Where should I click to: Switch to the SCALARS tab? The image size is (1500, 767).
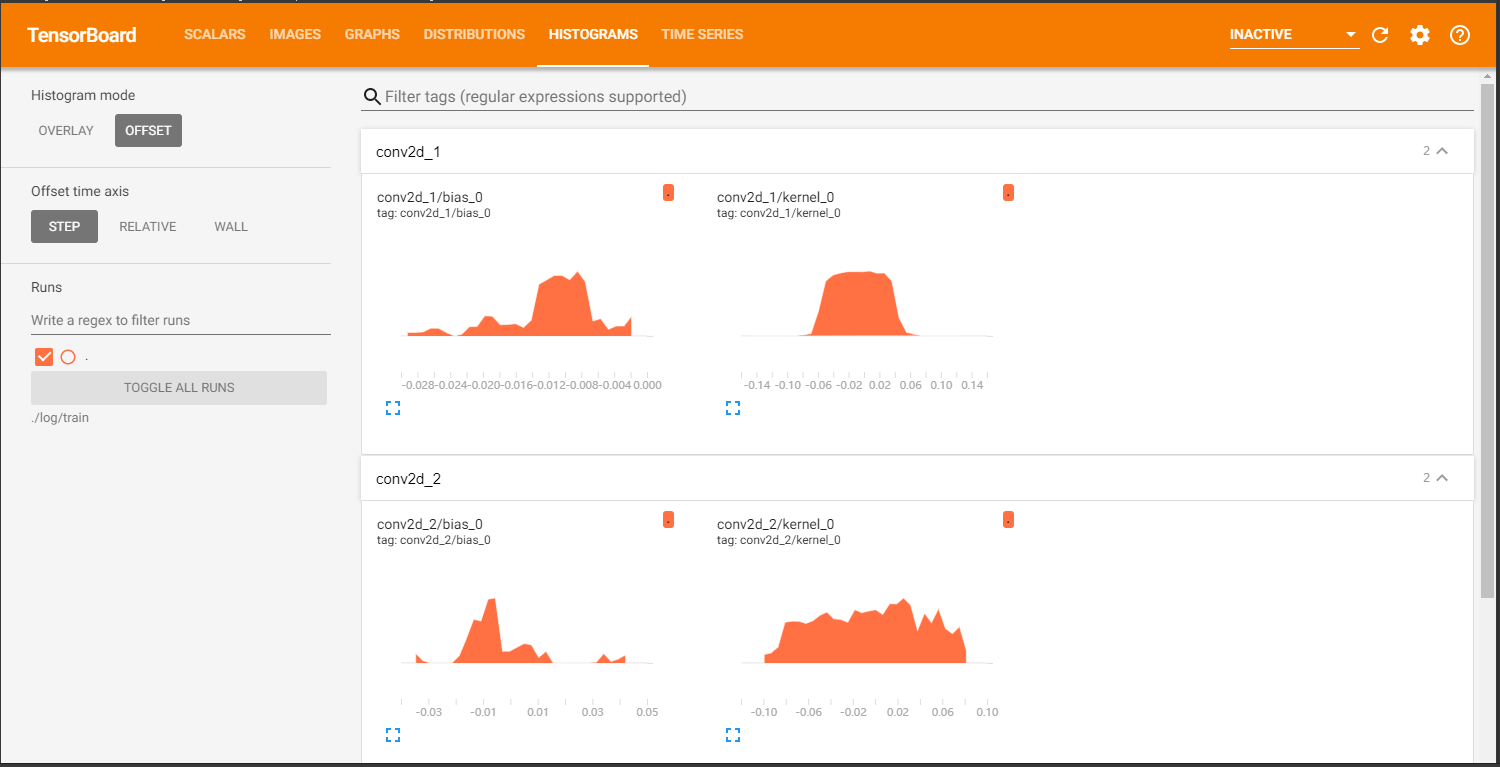tap(215, 34)
